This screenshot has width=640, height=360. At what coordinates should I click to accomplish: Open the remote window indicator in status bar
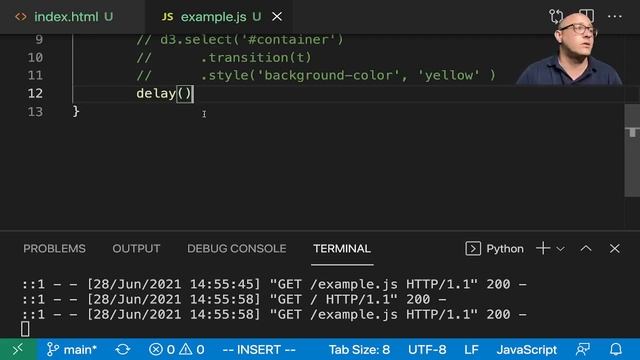[18, 349]
